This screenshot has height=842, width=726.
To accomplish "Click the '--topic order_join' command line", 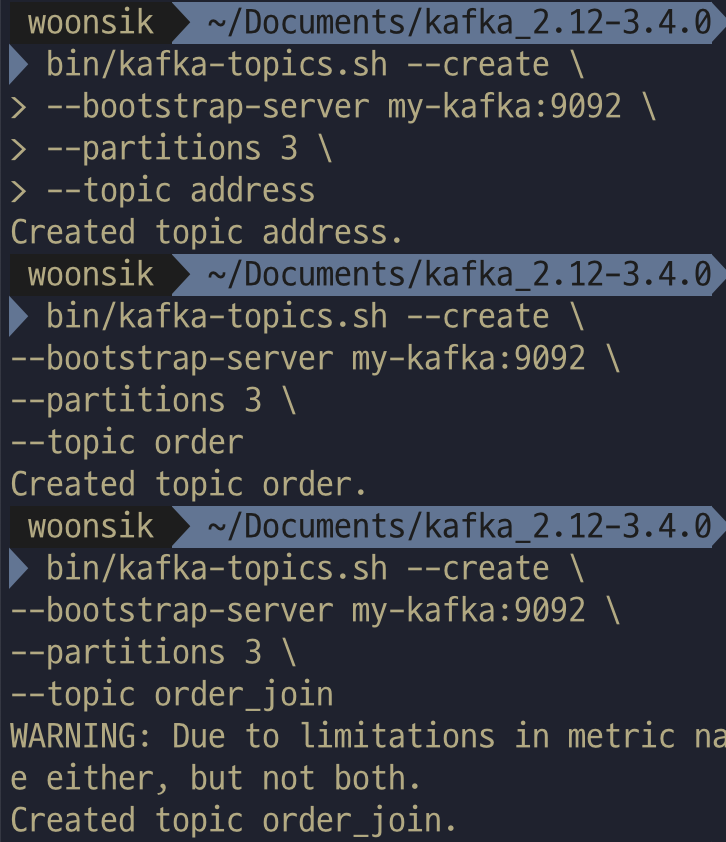I will click(x=172, y=695).
